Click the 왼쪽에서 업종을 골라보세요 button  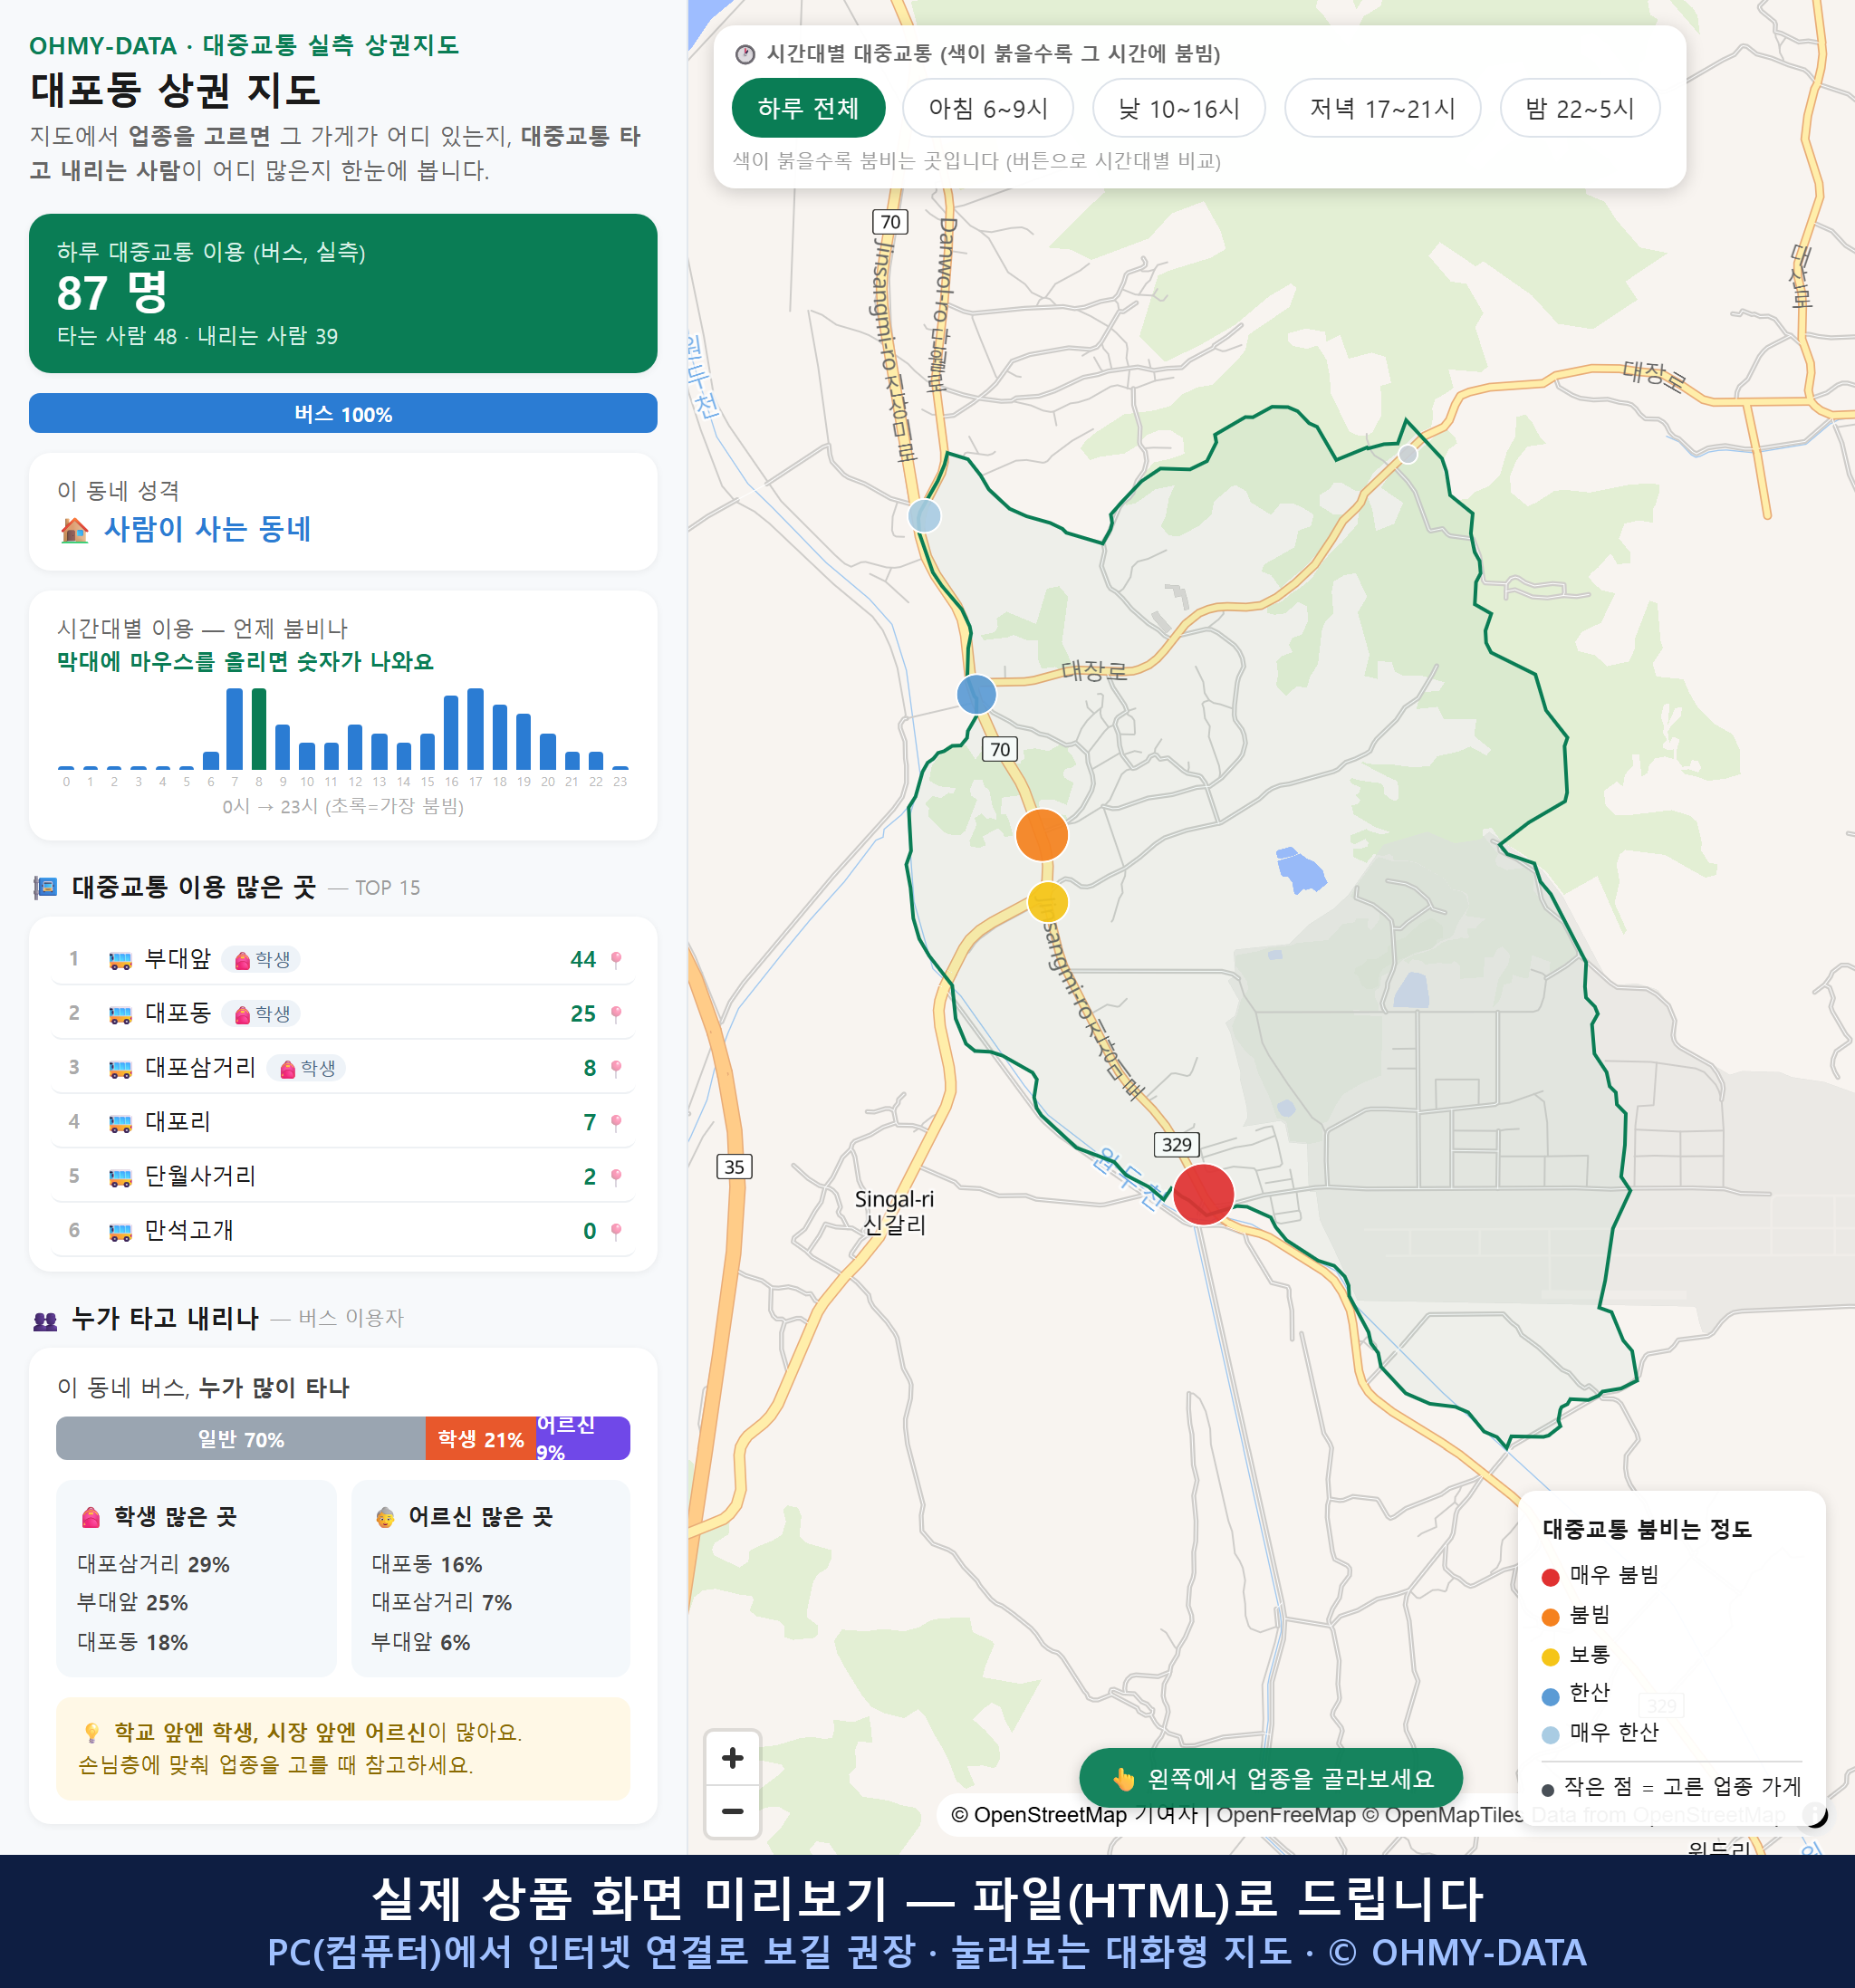coord(1271,1778)
